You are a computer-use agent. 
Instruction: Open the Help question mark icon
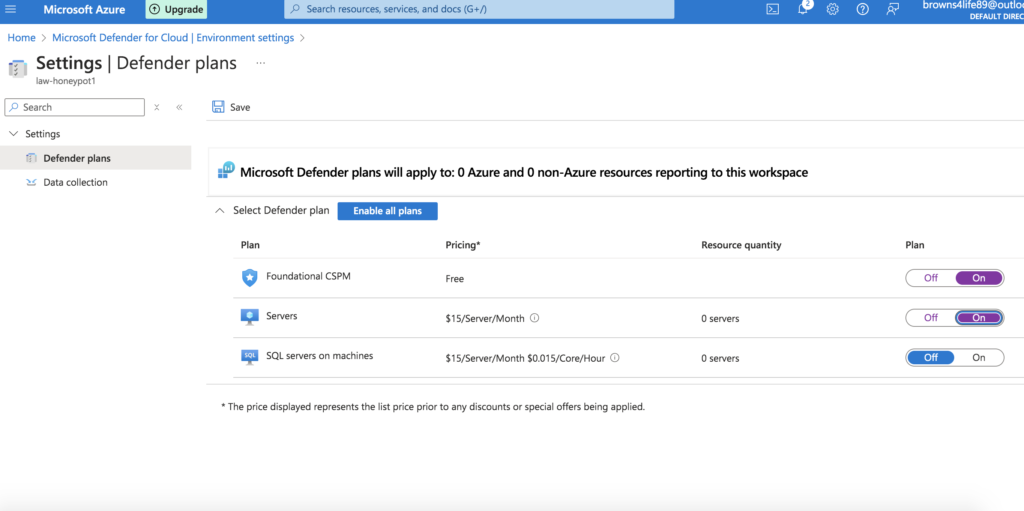(863, 9)
